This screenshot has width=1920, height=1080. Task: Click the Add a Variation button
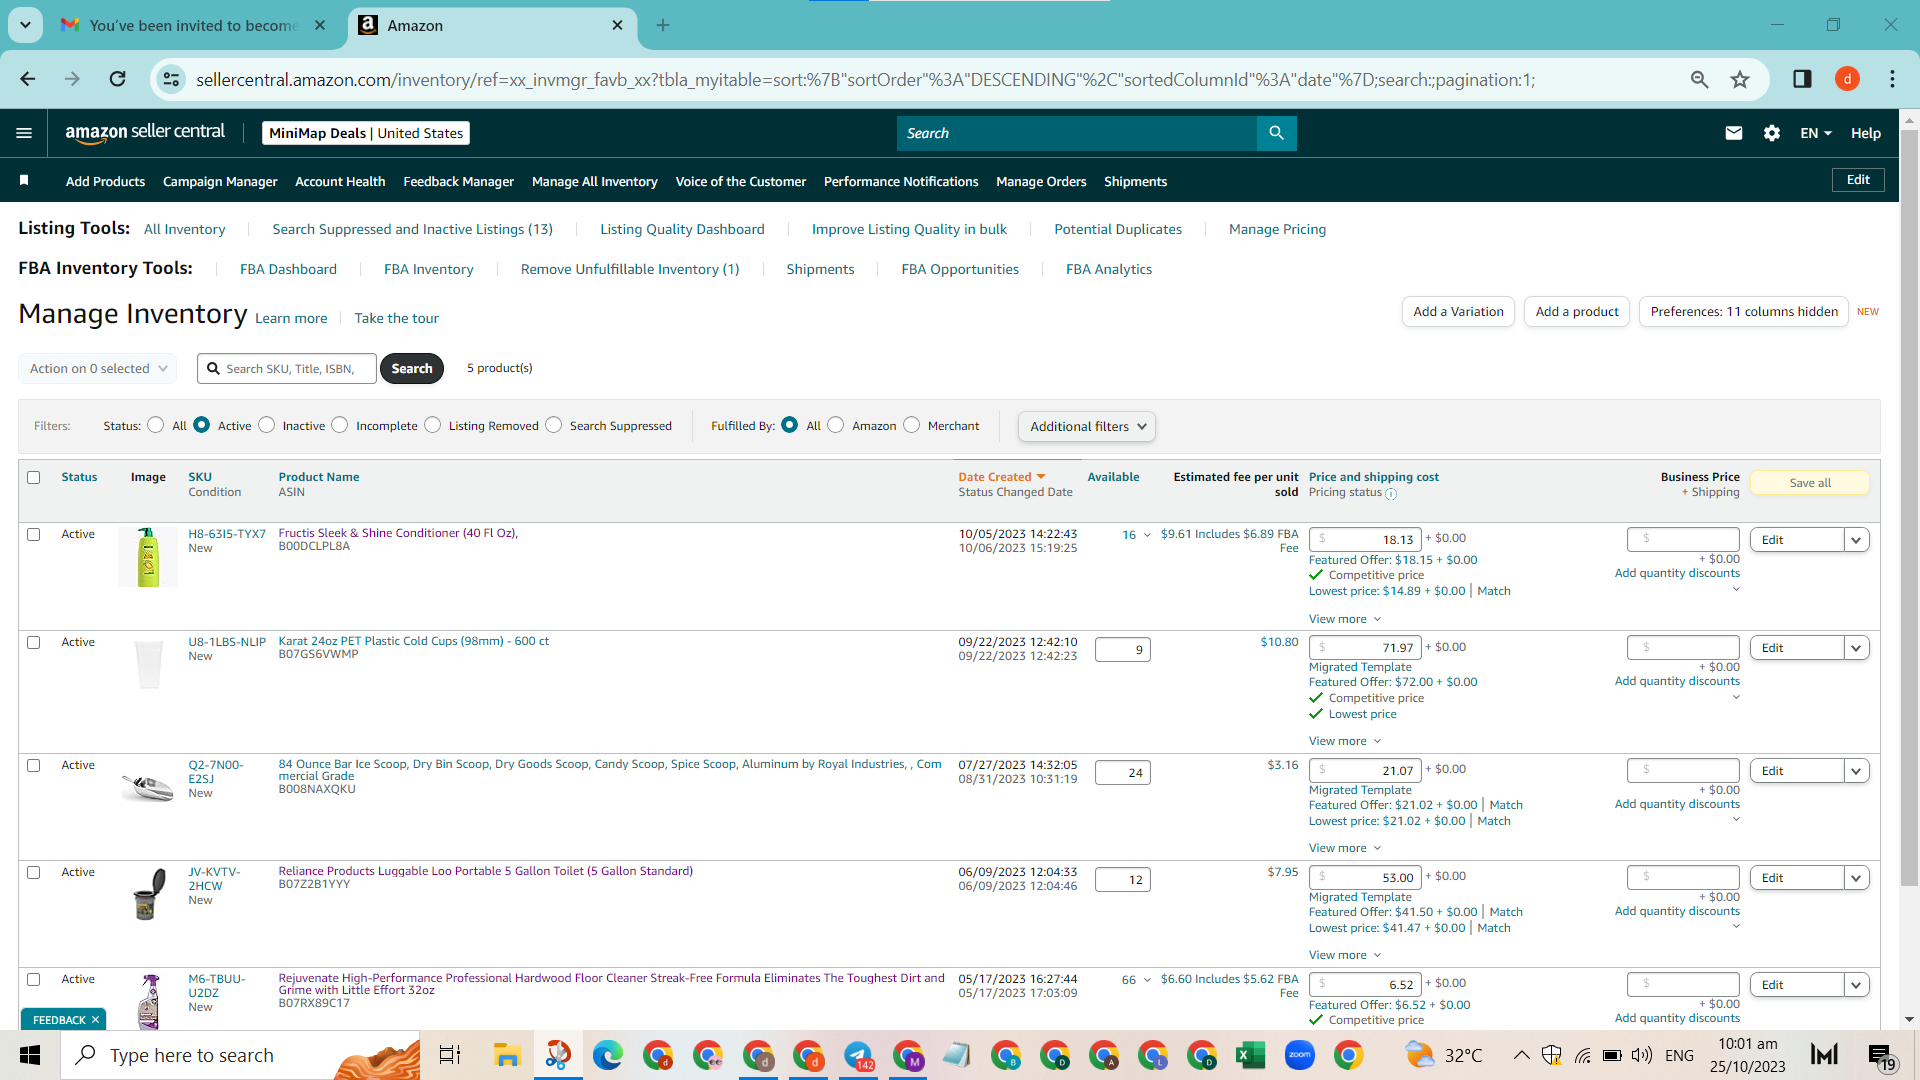1458,311
